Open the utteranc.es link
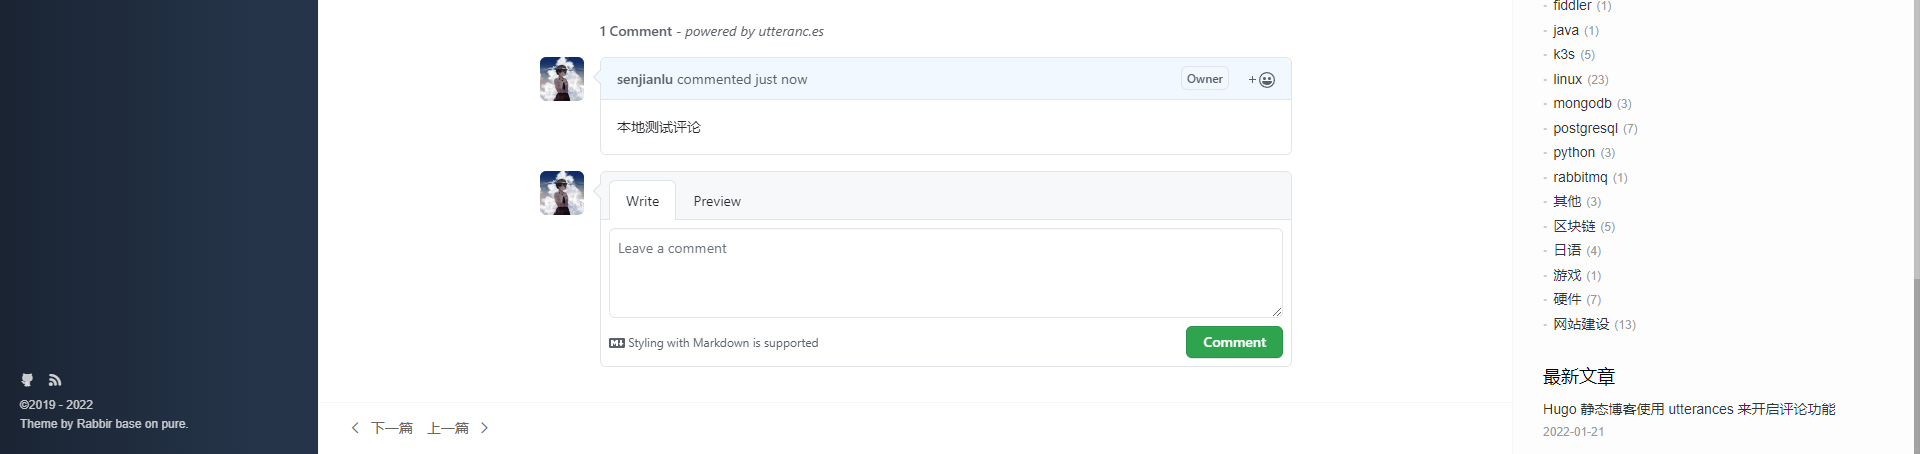Viewport: 1920px width, 454px height. pyautogui.click(x=791, y=31)
